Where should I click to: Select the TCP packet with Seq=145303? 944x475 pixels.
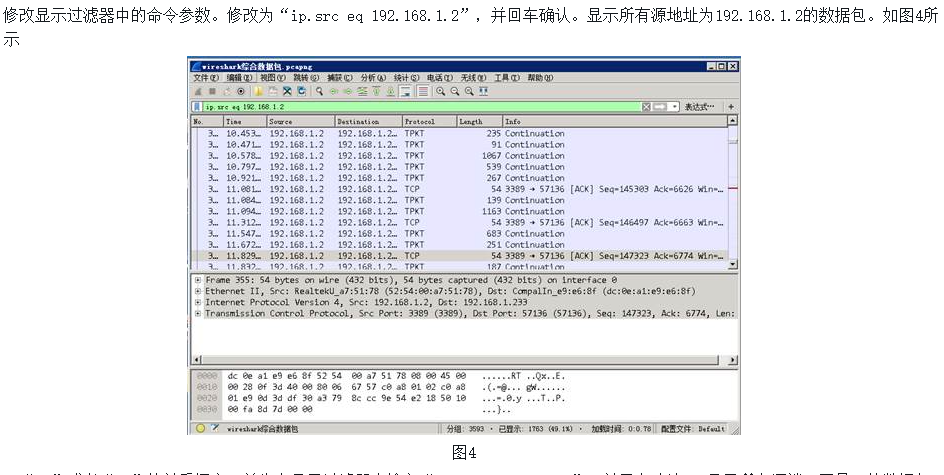pyautogui.click(x=459, y=189)
